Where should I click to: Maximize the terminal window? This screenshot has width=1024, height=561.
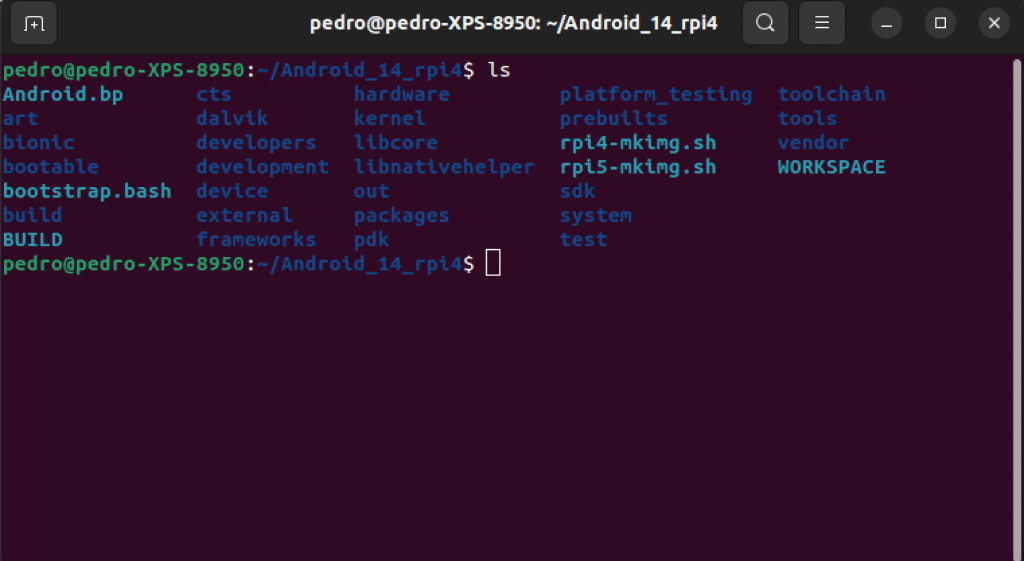pyautogui.click(x=940, y=24)
